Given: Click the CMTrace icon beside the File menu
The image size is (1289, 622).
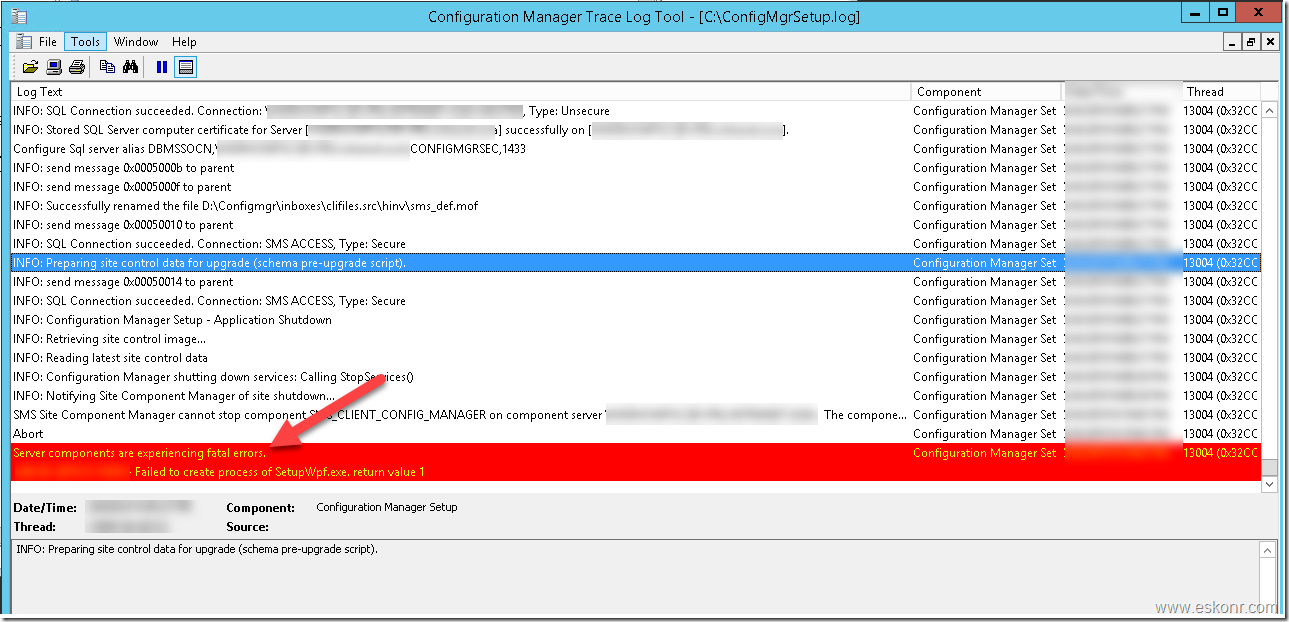Looking at the screenshot, I should (x=22, y=41).
